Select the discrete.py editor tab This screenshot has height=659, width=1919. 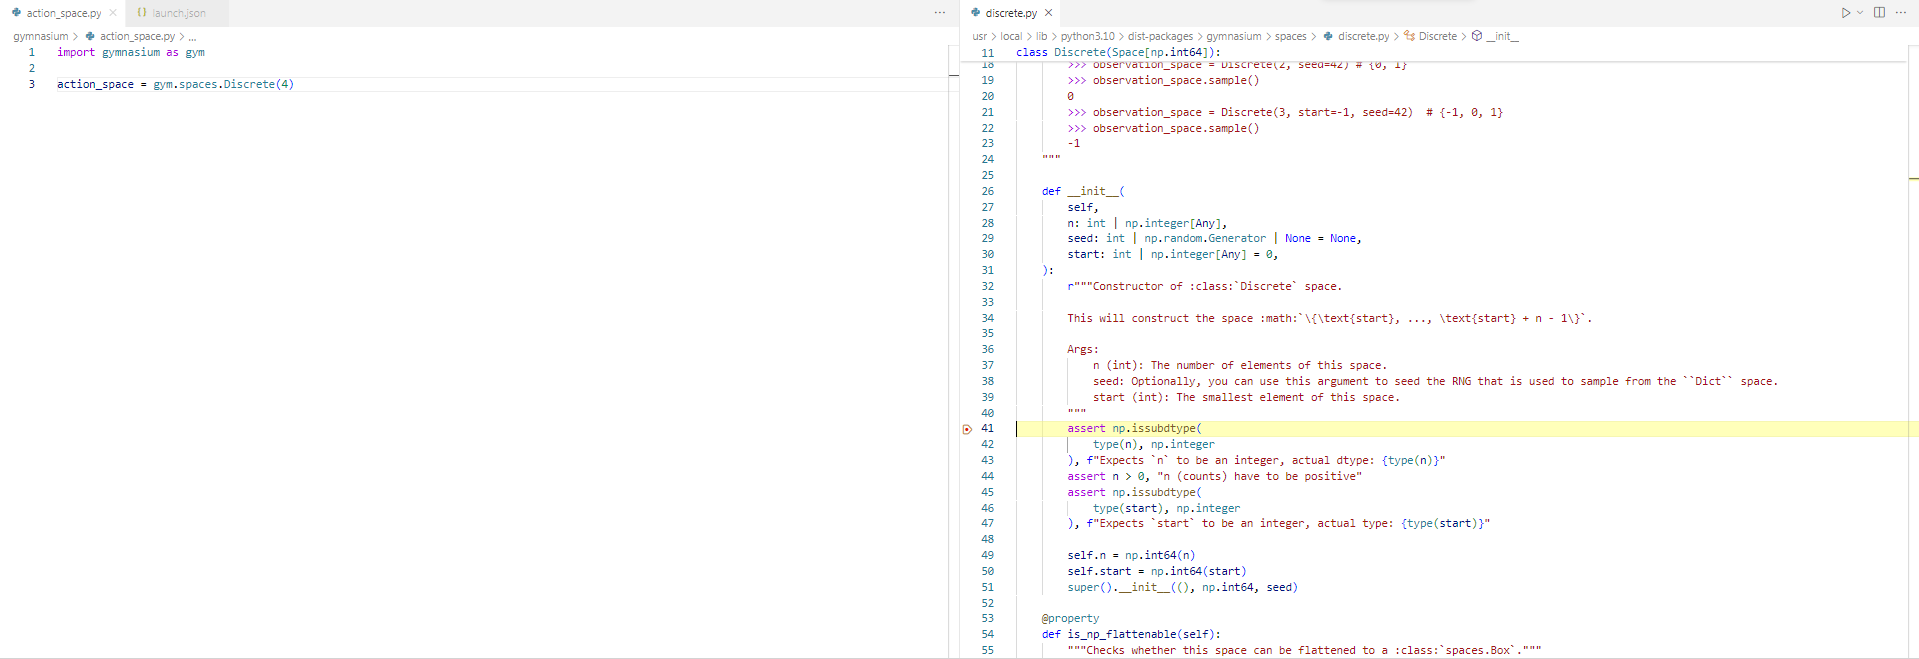[x=1011, y=13]
